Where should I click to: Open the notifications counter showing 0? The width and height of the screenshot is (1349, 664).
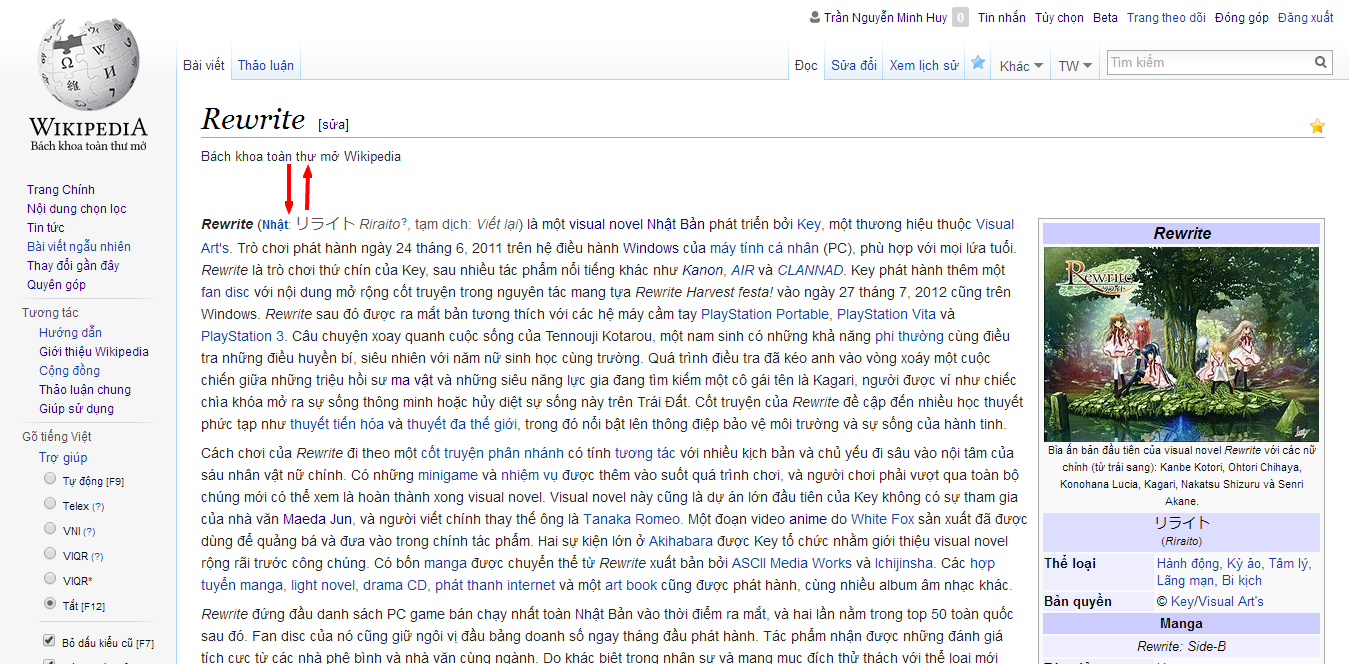point(960,17)
